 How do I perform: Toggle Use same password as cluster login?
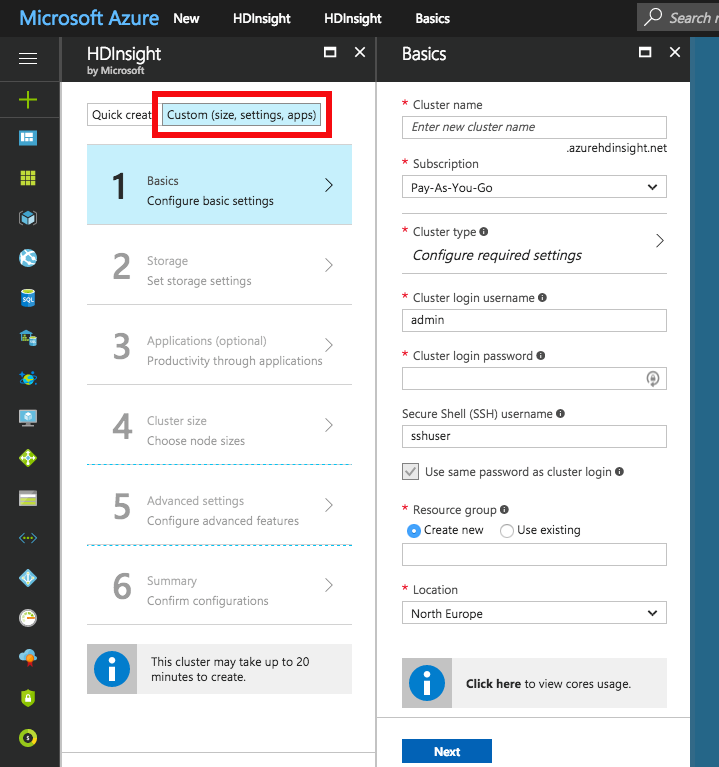(x=410, y=472)
